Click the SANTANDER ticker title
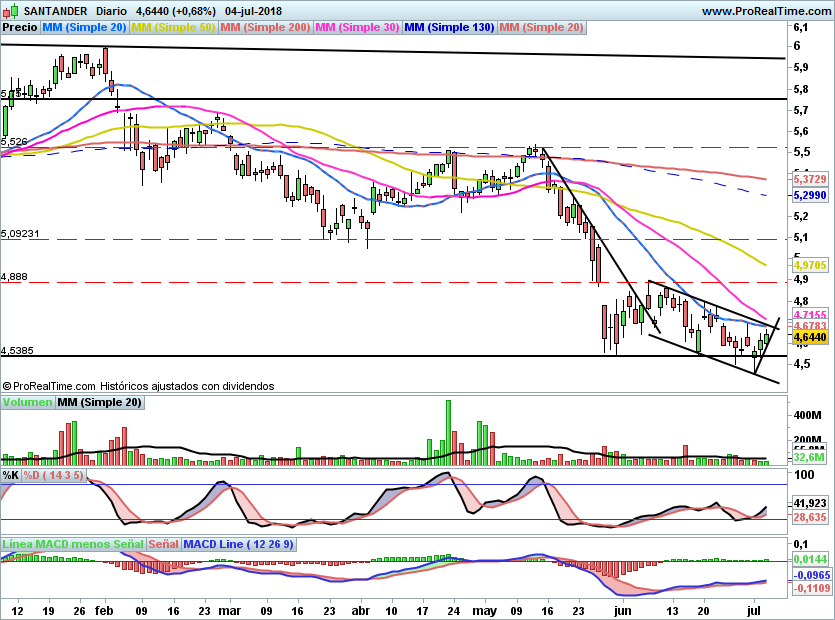The height and width of the screenshot is (620, 835). click(55, 11)
